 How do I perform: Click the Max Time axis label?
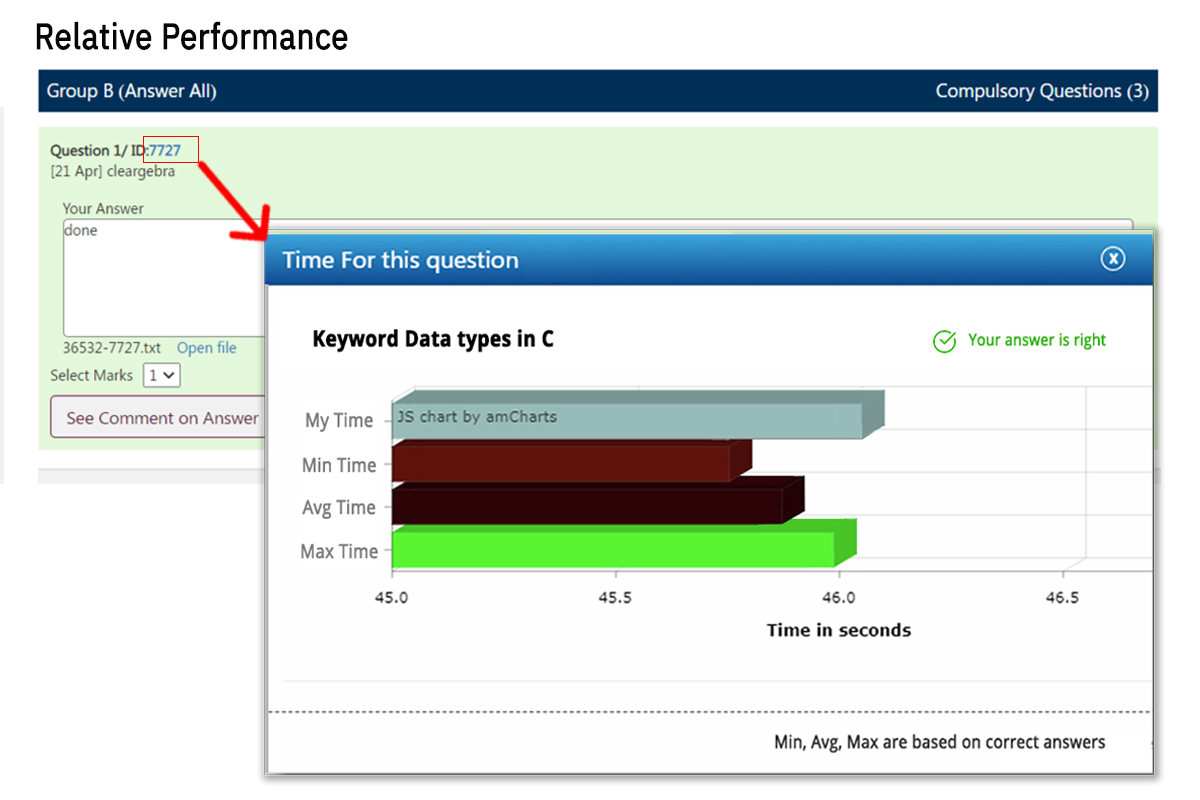coord(339,551)
